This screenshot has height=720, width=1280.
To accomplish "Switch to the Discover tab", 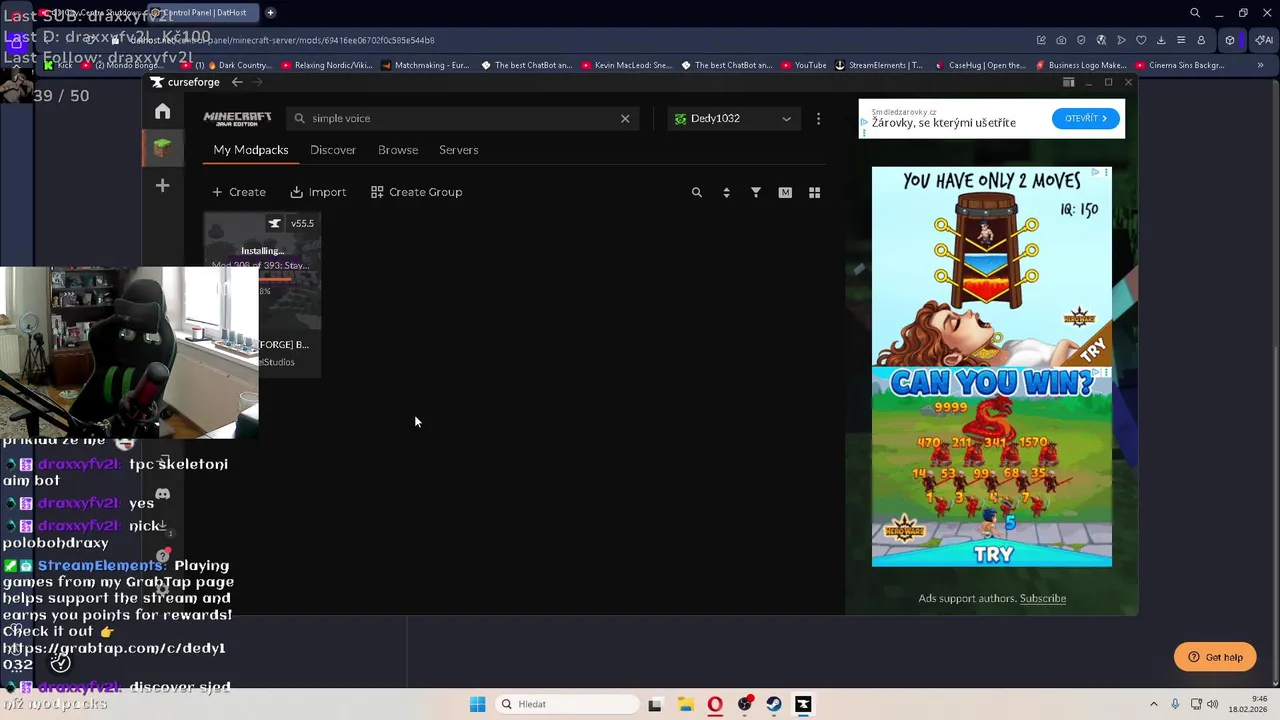I will 333,150.
